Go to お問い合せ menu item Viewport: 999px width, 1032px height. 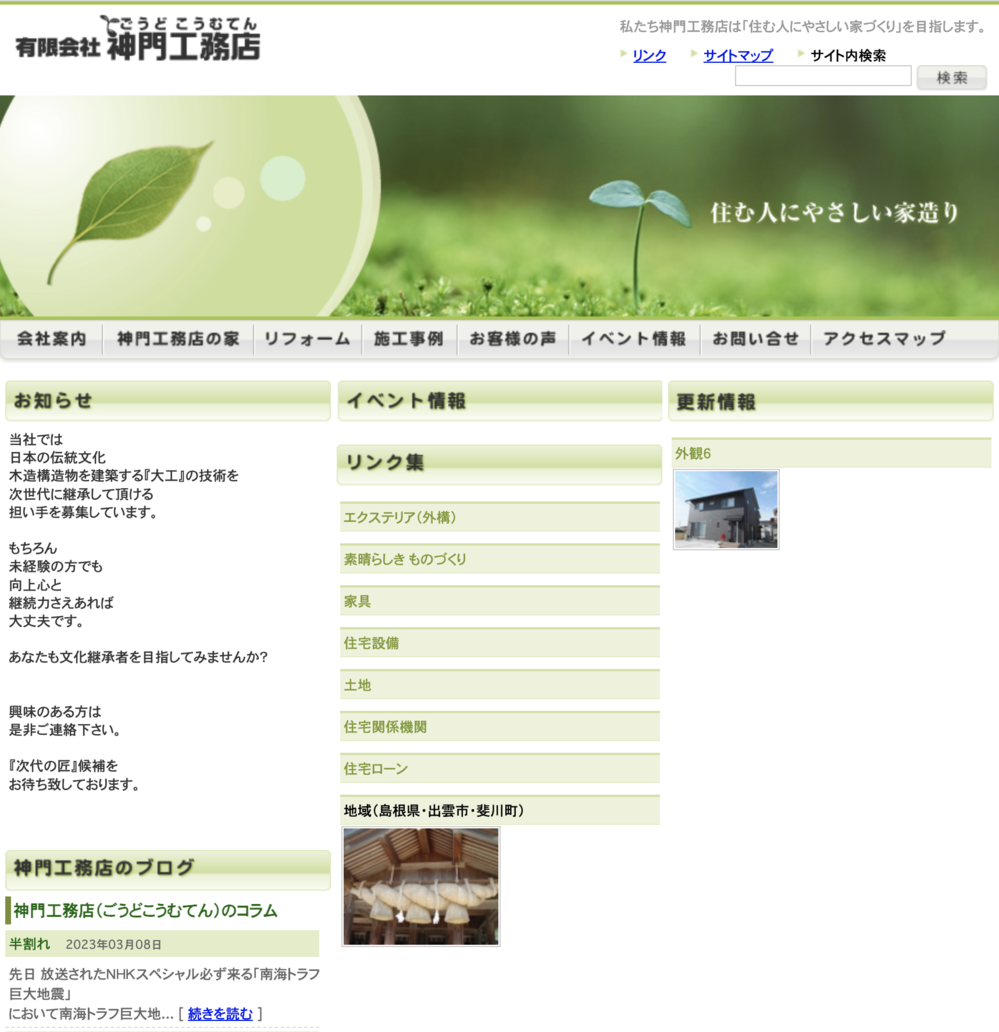pyautogui.click(x=755, y=339)
